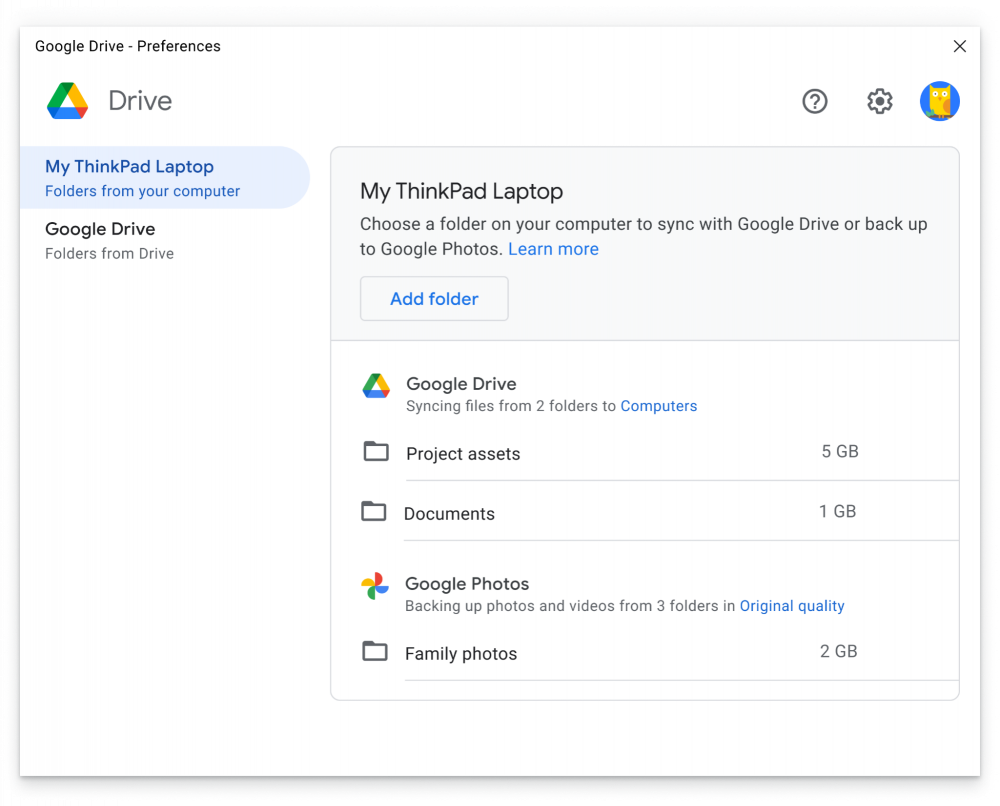
Task: Click the My ThinkPad Laptop panel heading
Action: [x=461, y=191]
